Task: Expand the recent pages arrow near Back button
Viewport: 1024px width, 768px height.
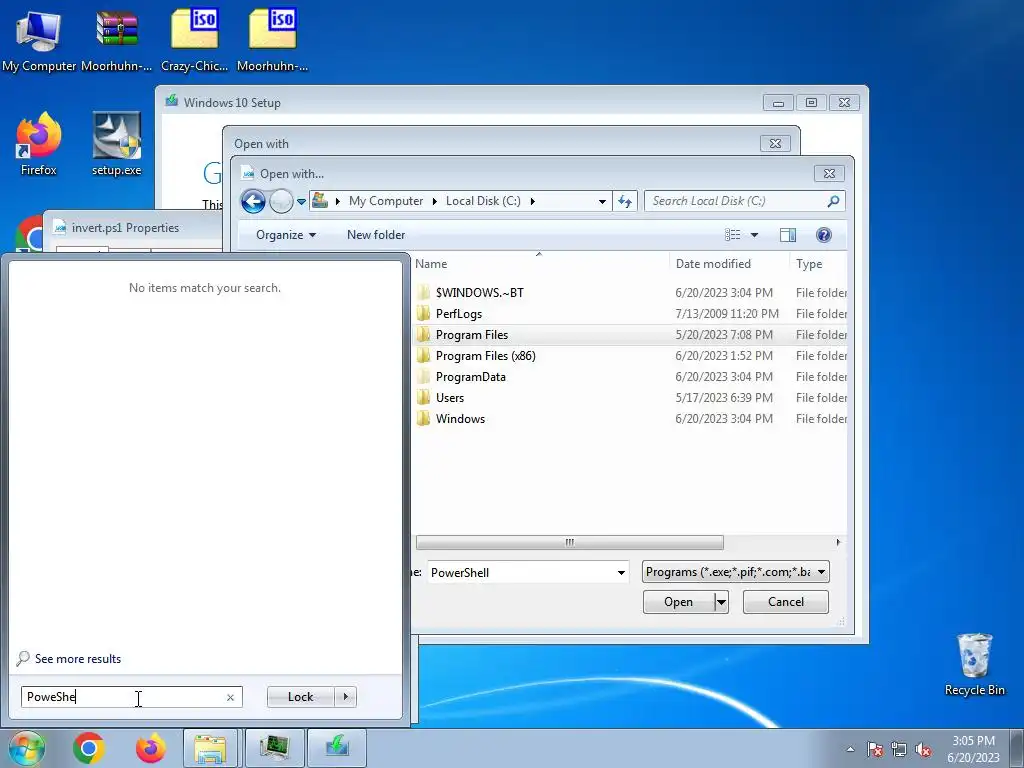Action: (x=301, y=202)
